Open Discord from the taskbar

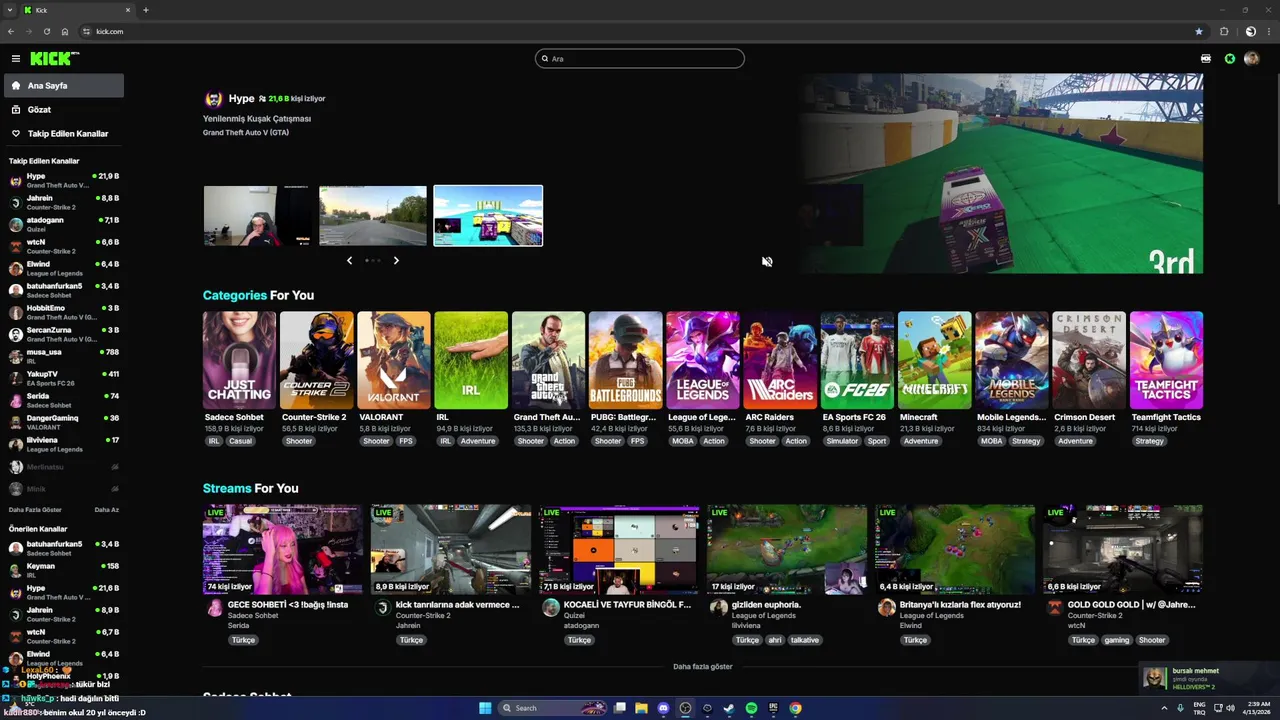pos(663,708)
